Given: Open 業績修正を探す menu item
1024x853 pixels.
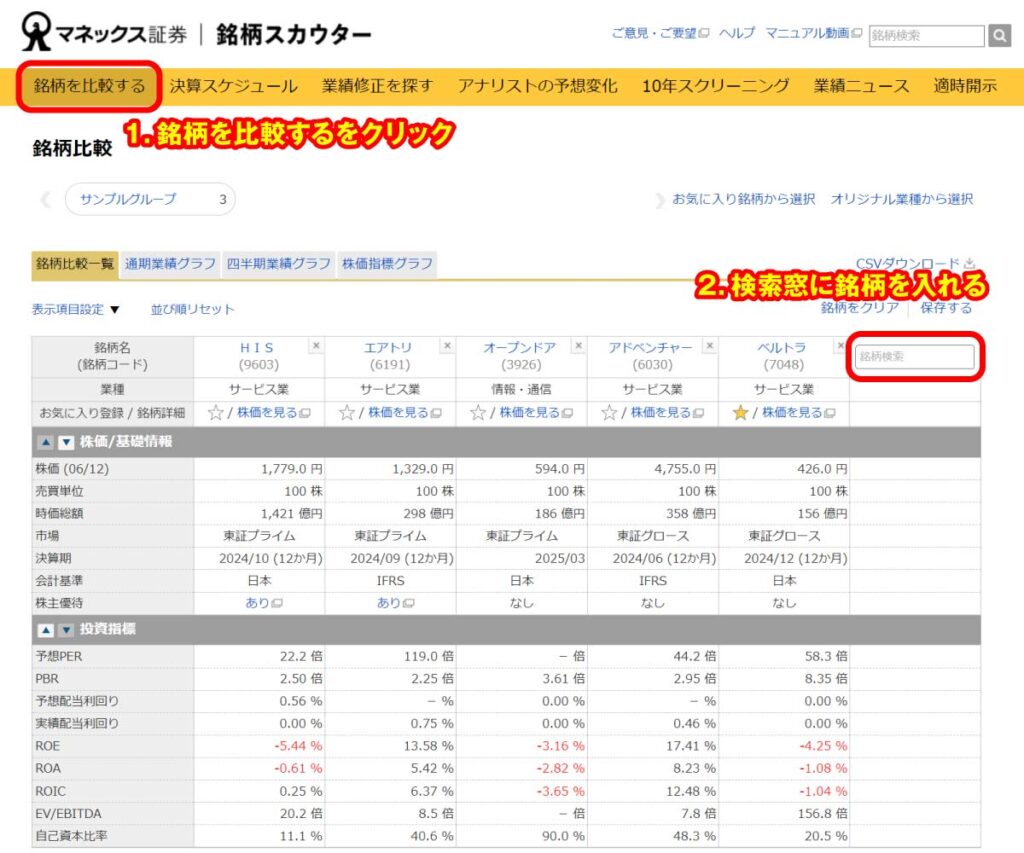Looking at the screenshot, I should click(377, 86).
